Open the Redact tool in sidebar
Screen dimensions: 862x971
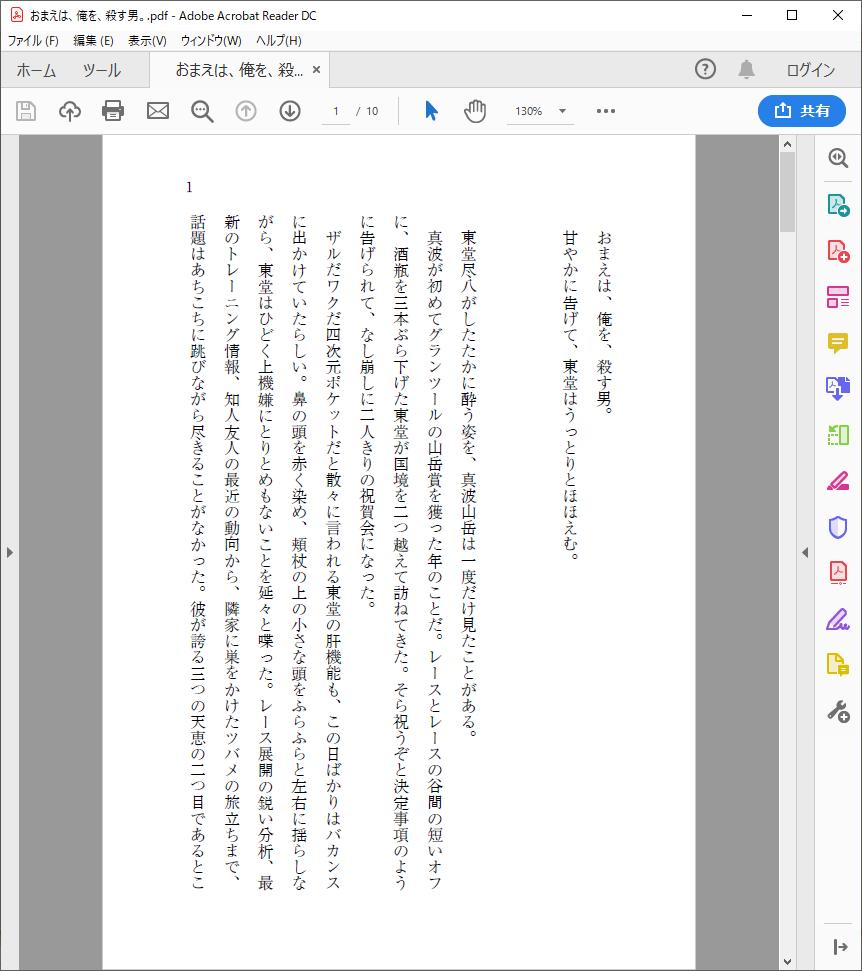838,481
